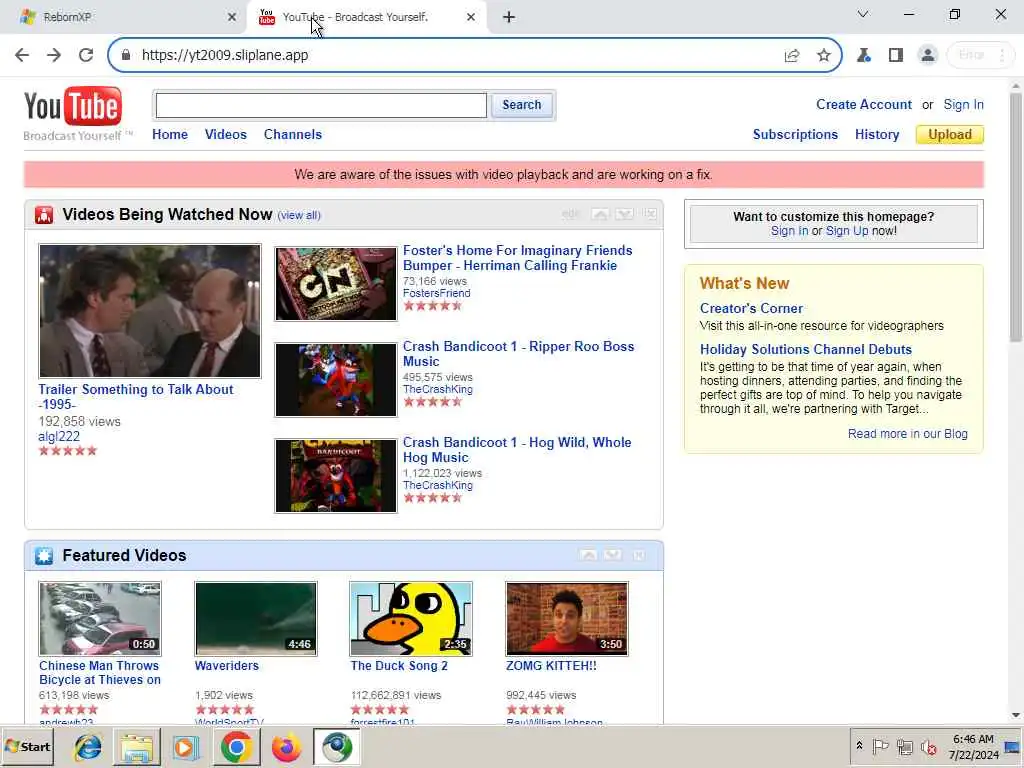The width and height of the screenshot is (1024, 768).
Task: Click the network tray icon
Action: click(904, 746)
